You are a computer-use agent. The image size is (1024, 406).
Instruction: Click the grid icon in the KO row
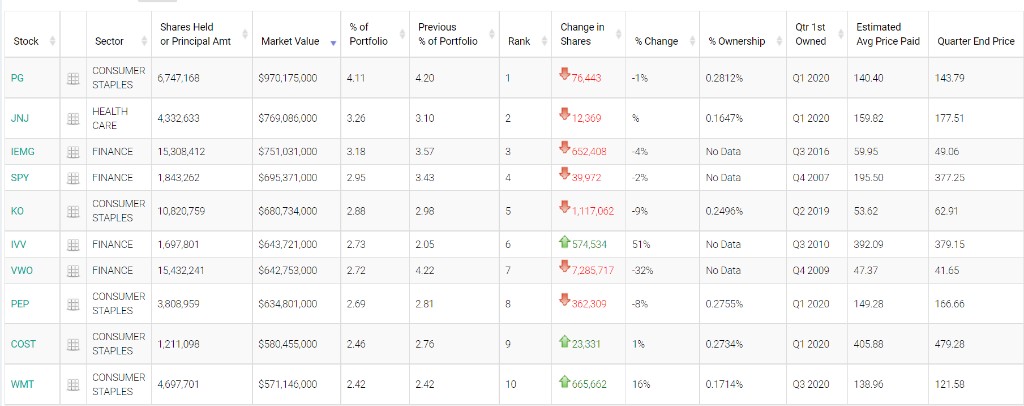coord(73,211)
